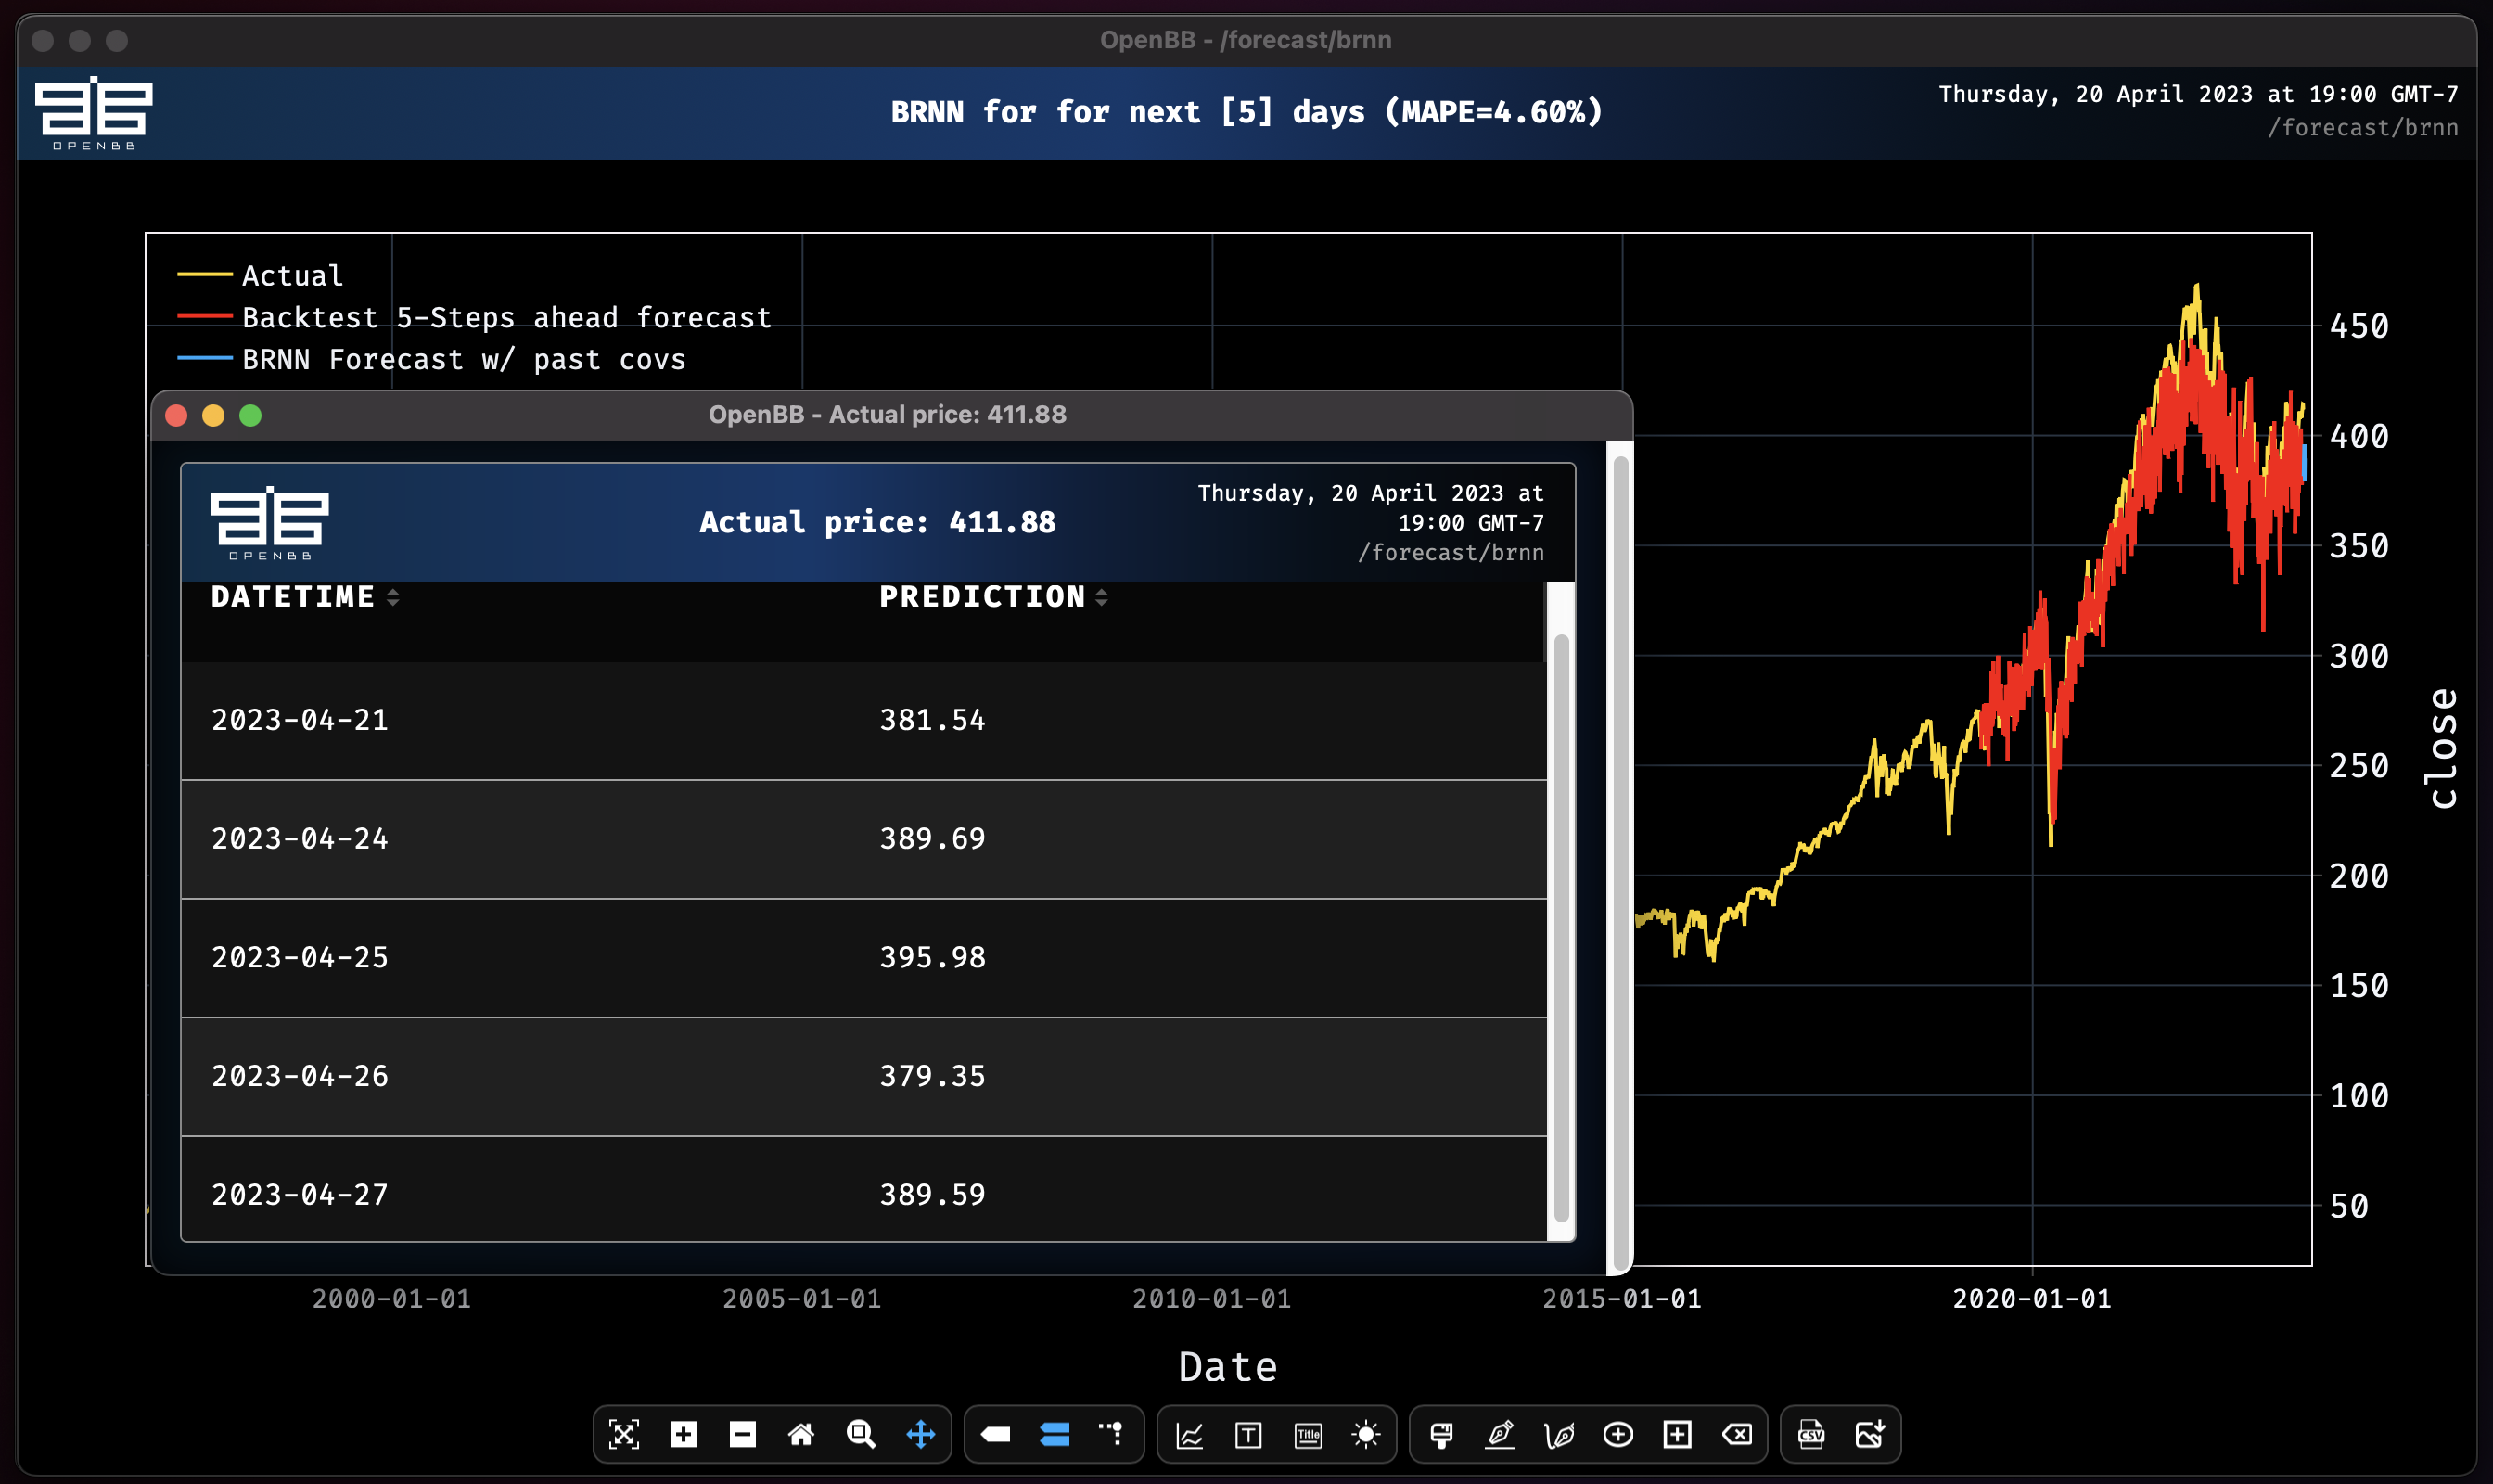2493x1484 pixels.
Task: Sort table by DATETIME column
Action: (305, 597)
